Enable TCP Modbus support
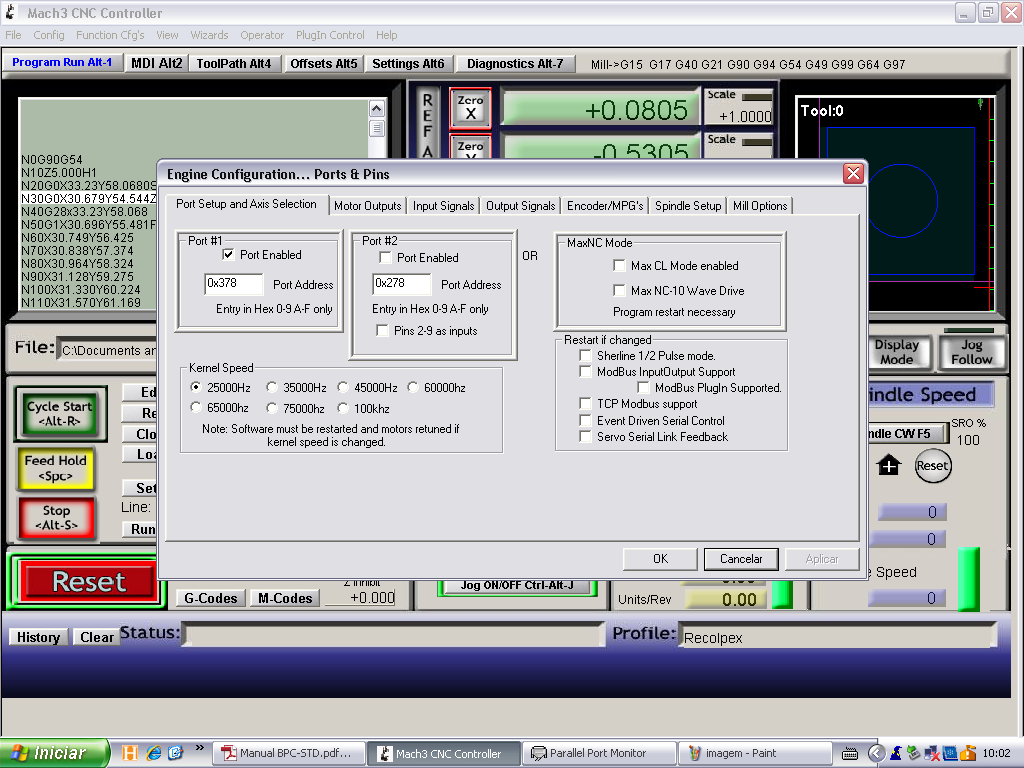Screen dimensions: 1024x768 [x=585, y=404]
